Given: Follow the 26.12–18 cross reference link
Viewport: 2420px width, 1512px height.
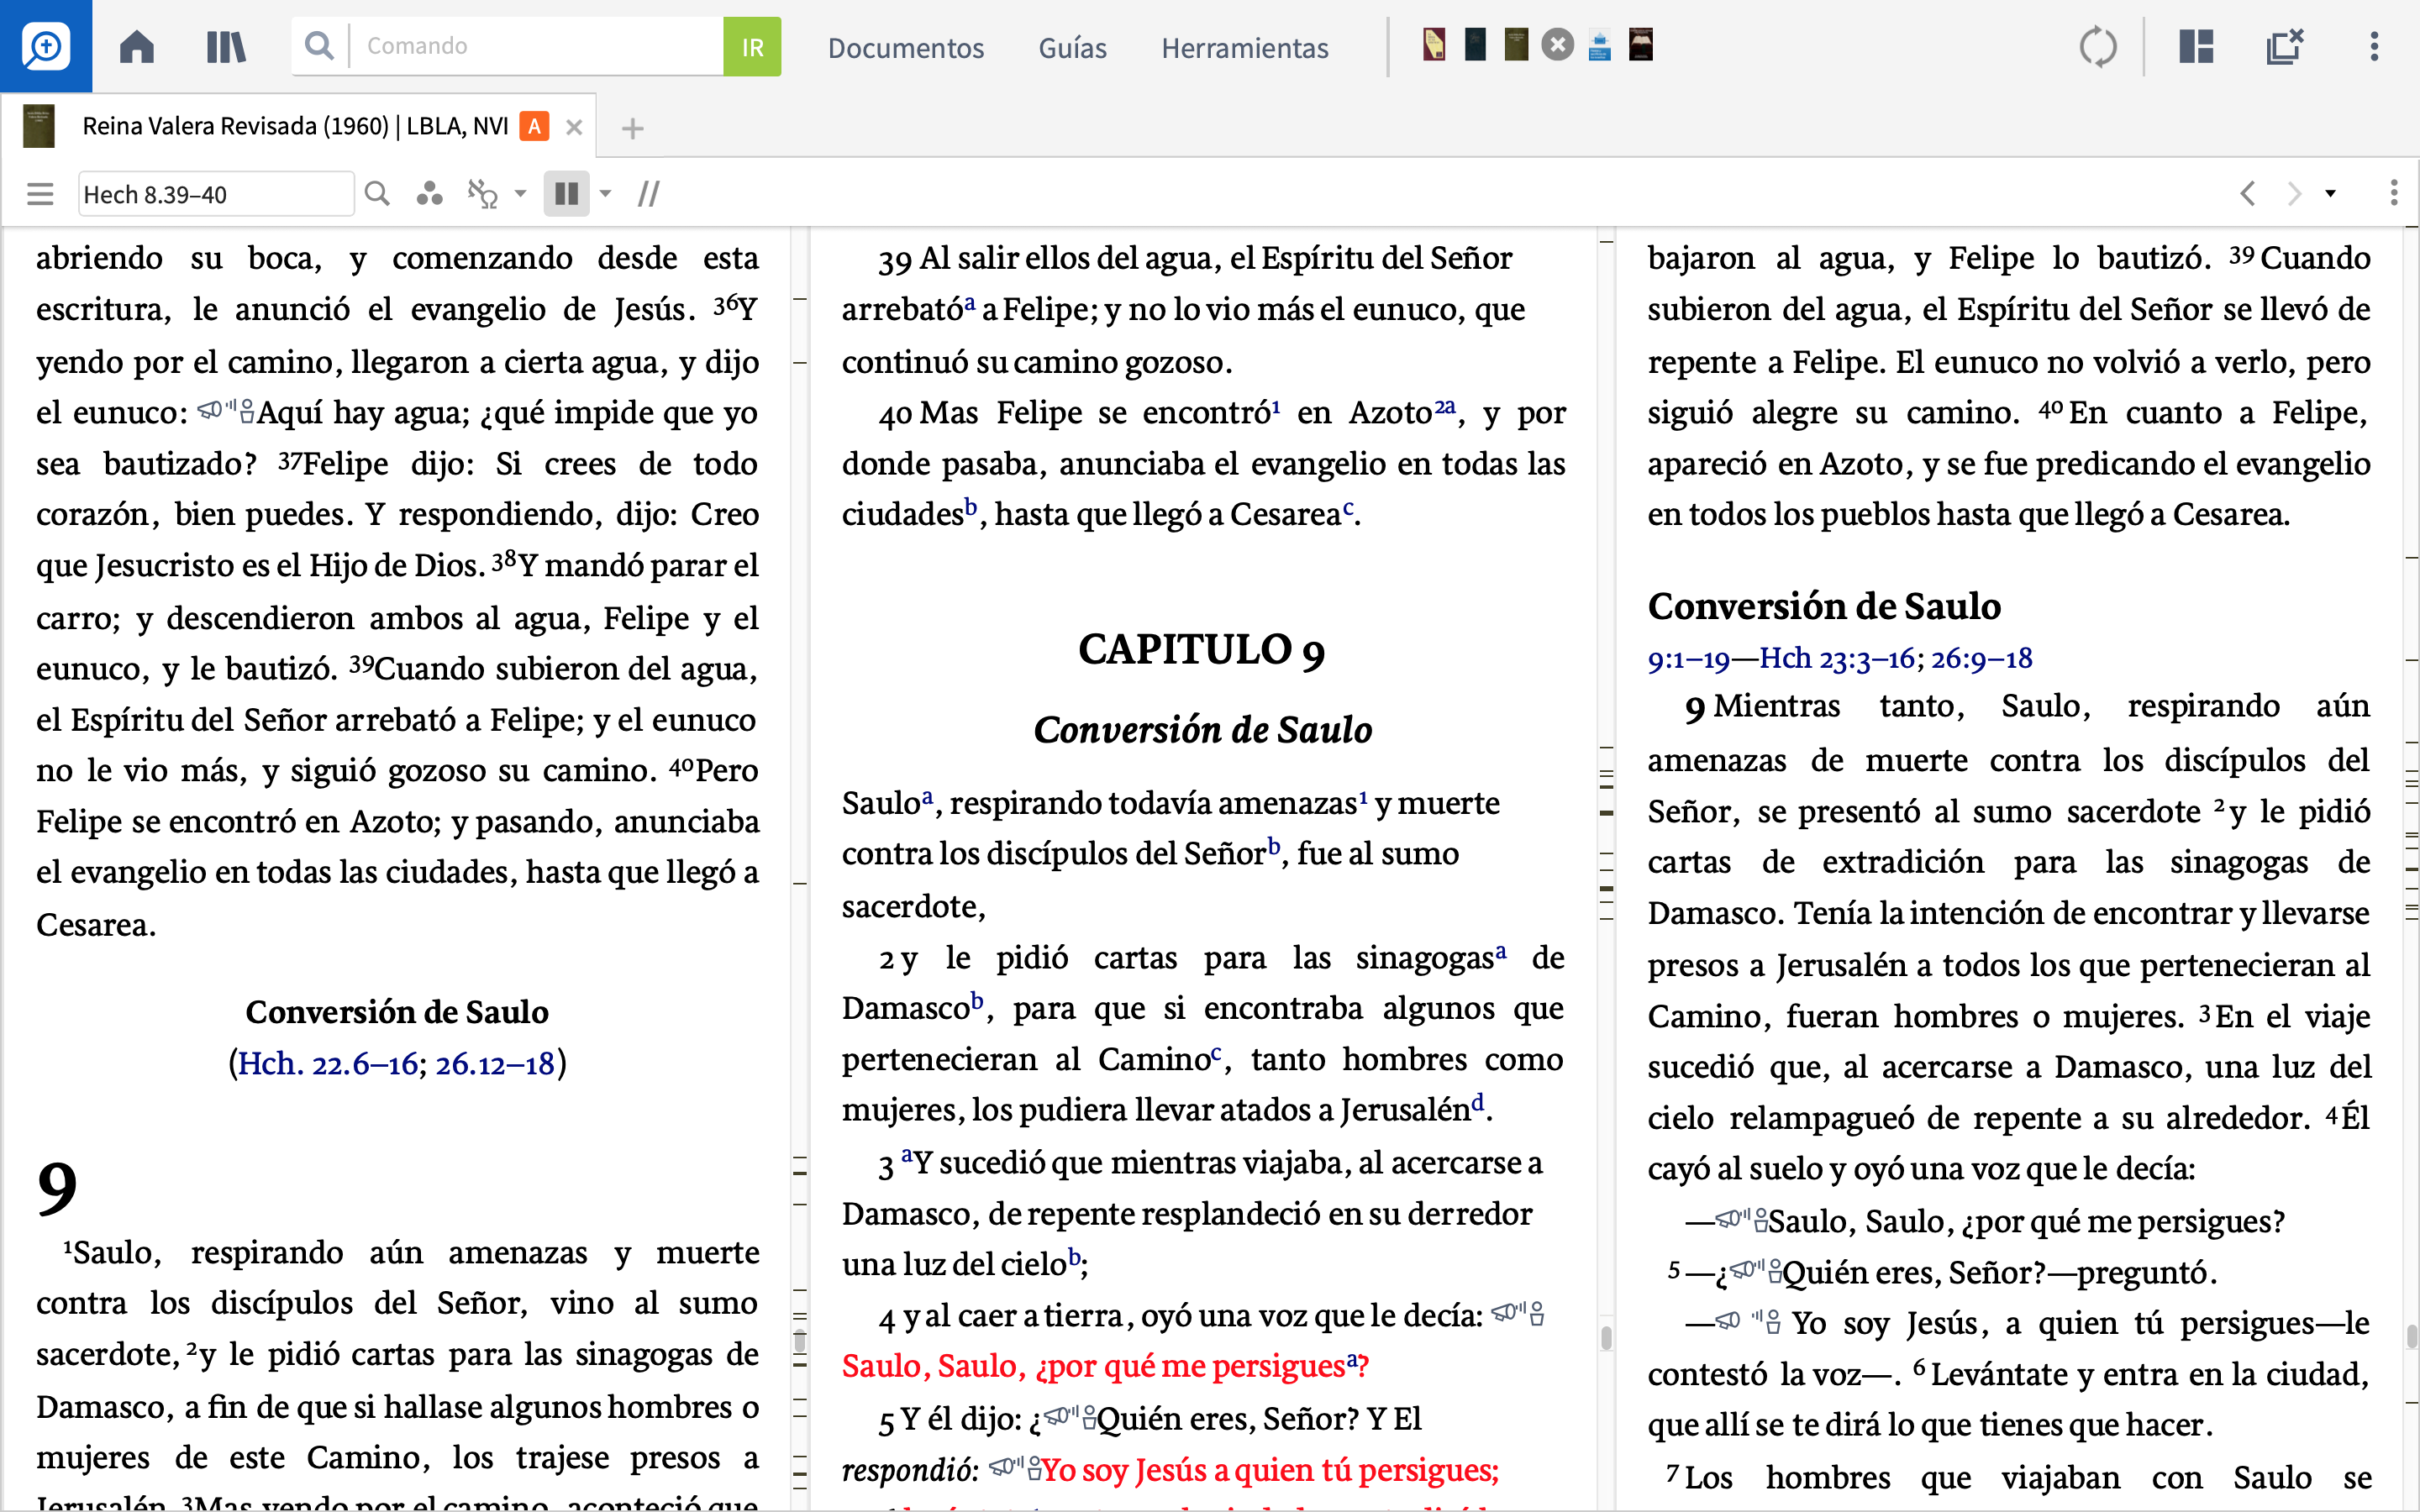Looking at the screenshot, I should click(495, 1063).
